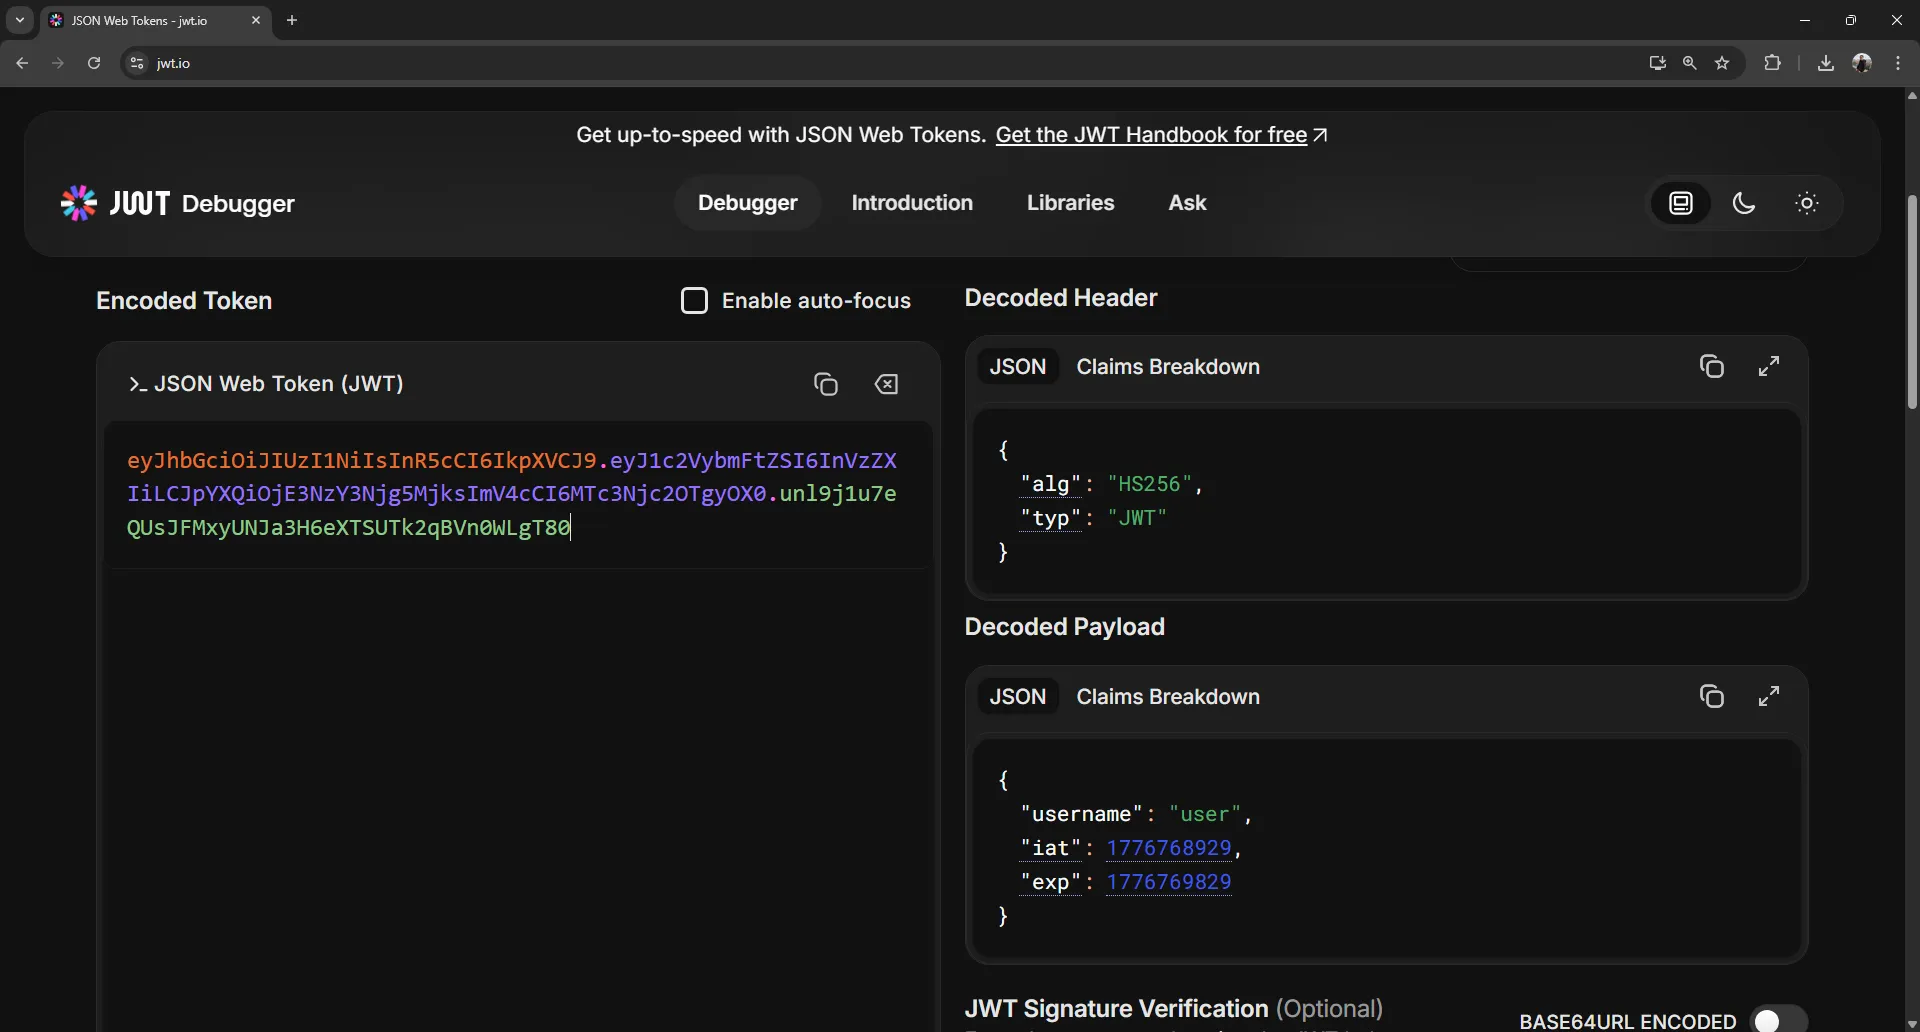Enable the auto-focus checkbox
Image resolution: width=1920 pixels, height=1032 pixels.
click(x=695, y=300)
